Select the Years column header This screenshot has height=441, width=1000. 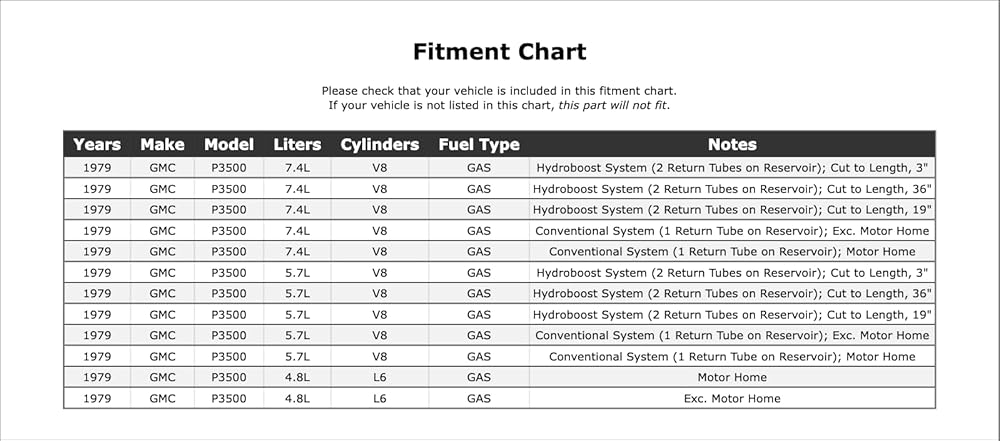tap(97, 145)
